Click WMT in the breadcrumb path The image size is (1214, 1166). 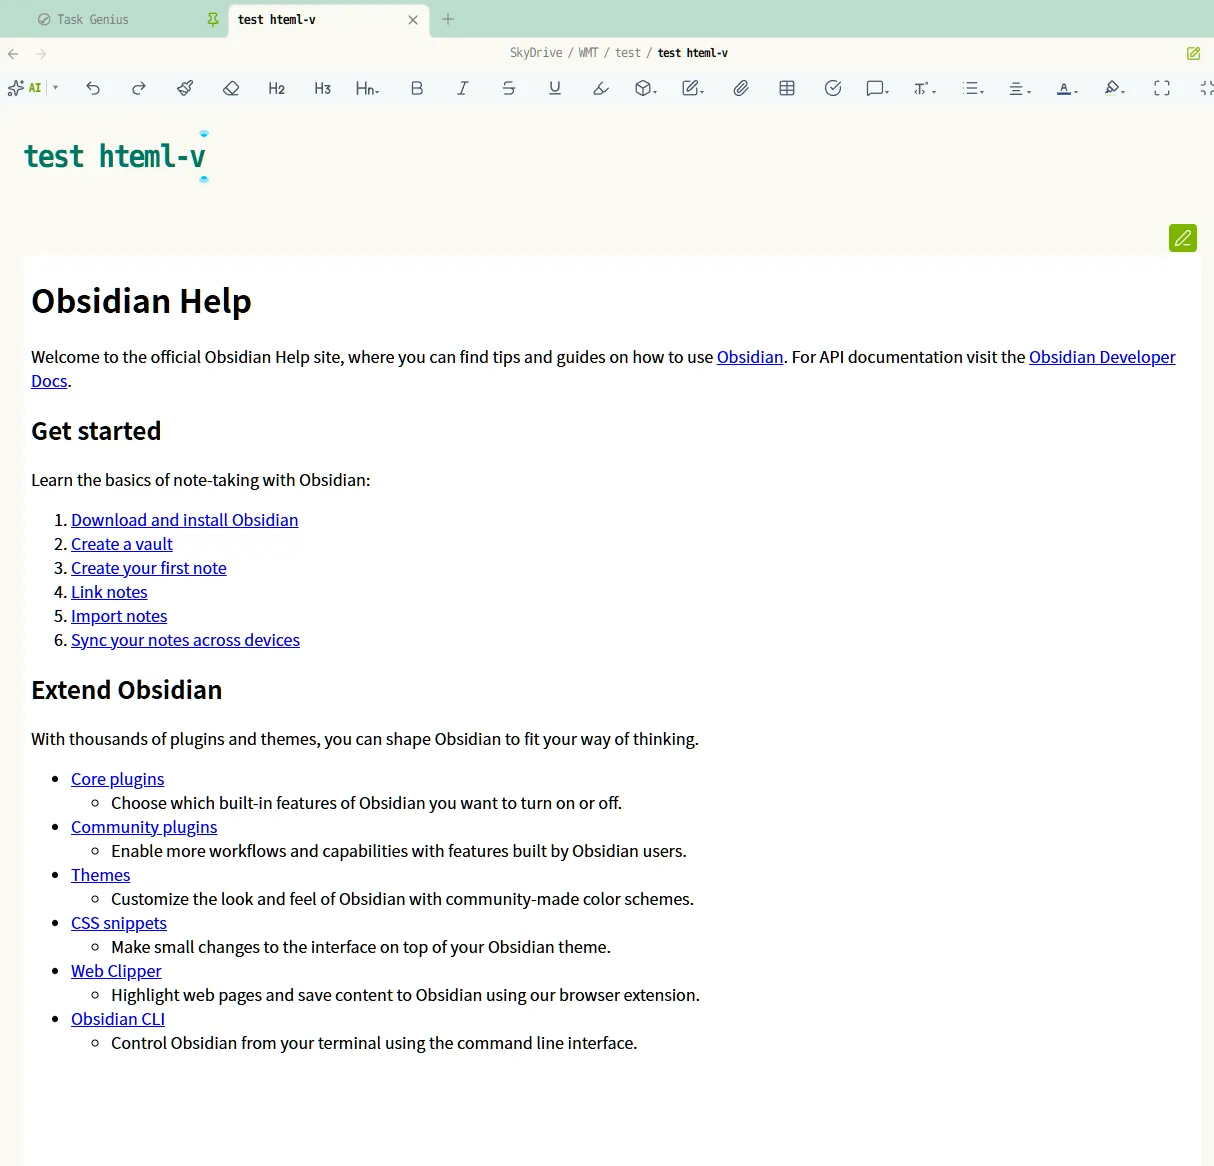coord(588,53)
